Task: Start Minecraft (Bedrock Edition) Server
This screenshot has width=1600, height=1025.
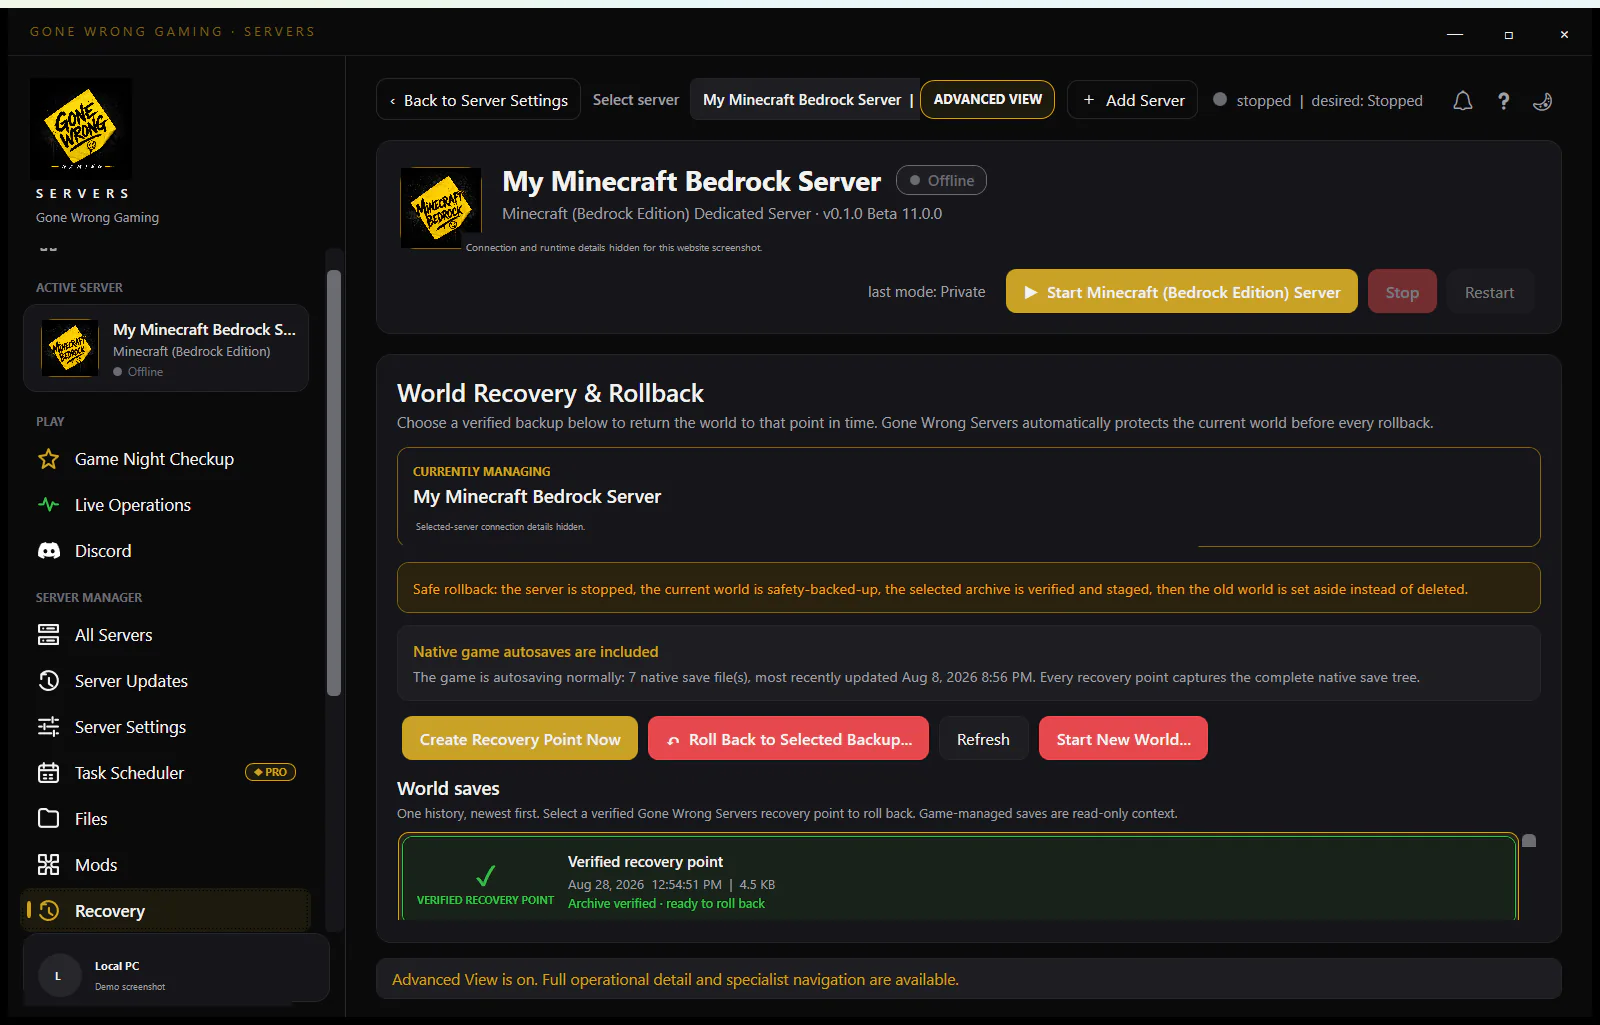Action: point(1181,292)
